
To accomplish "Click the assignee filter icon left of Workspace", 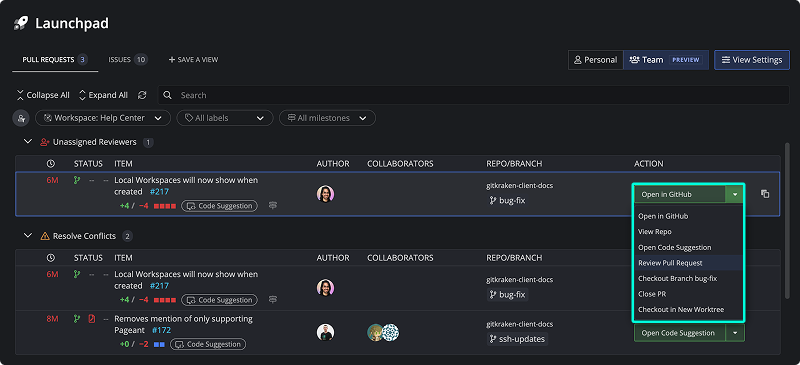I will pyautogui.click(x=21, y=118).
